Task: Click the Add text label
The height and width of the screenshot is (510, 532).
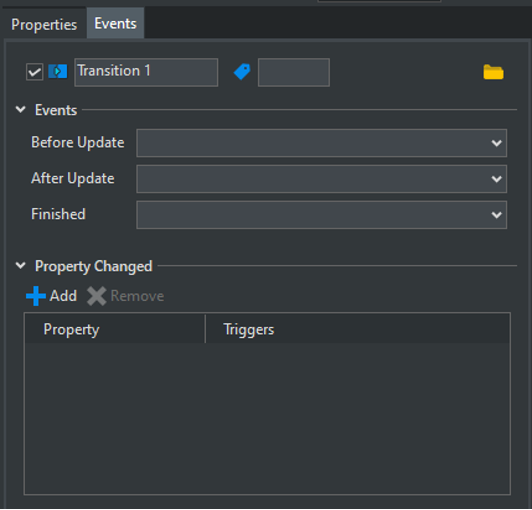Action: [x=63, y=296]
